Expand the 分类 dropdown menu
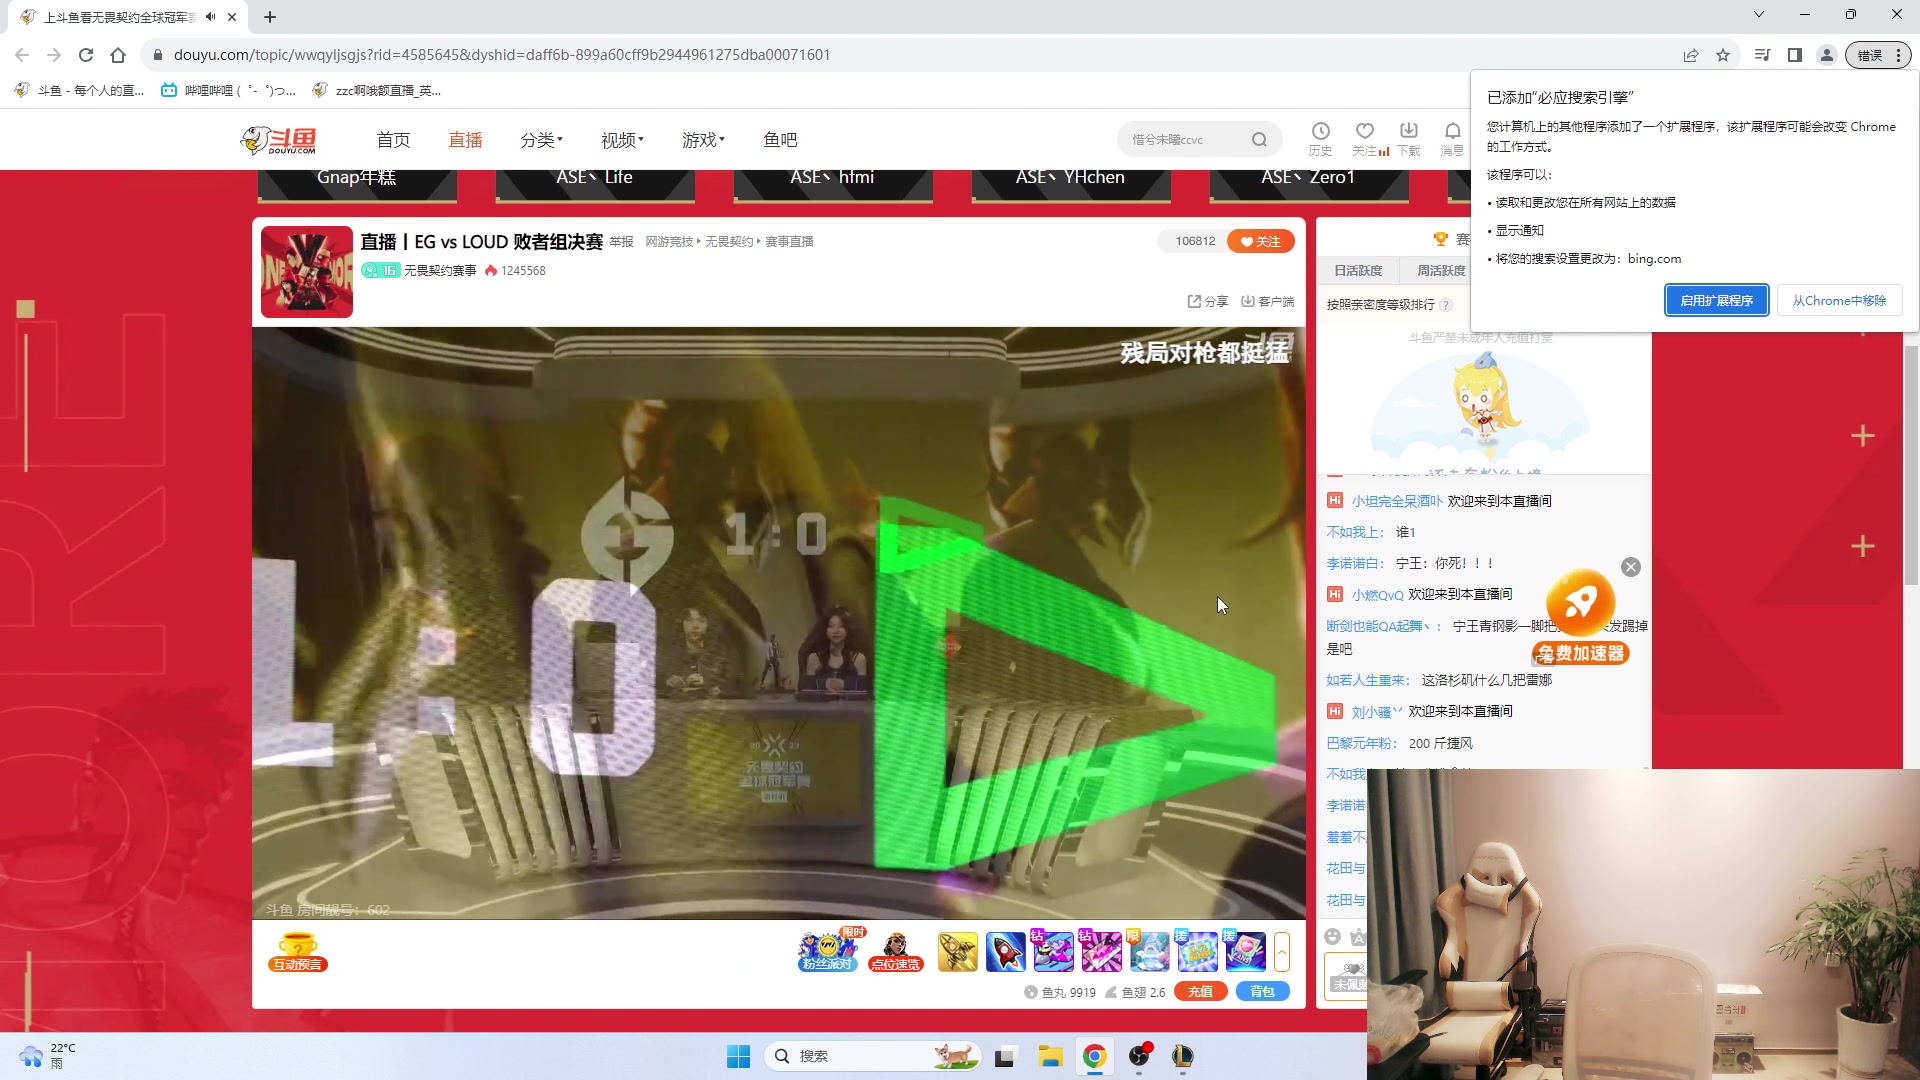 tap(541, 140)
